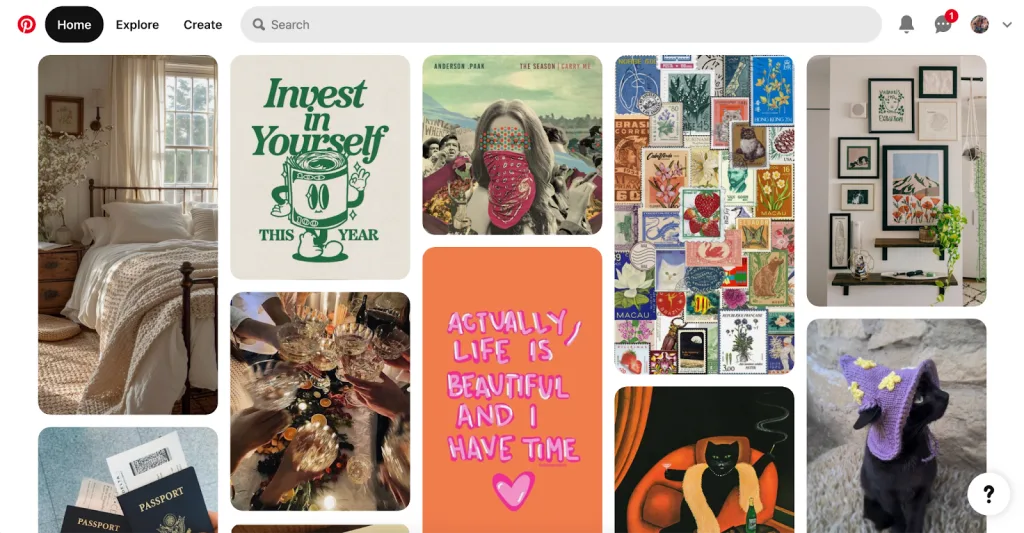The image size is (1024, 533).
Task: Open the cat in purple witch hat pin
Action: click(x=896, y=426)
